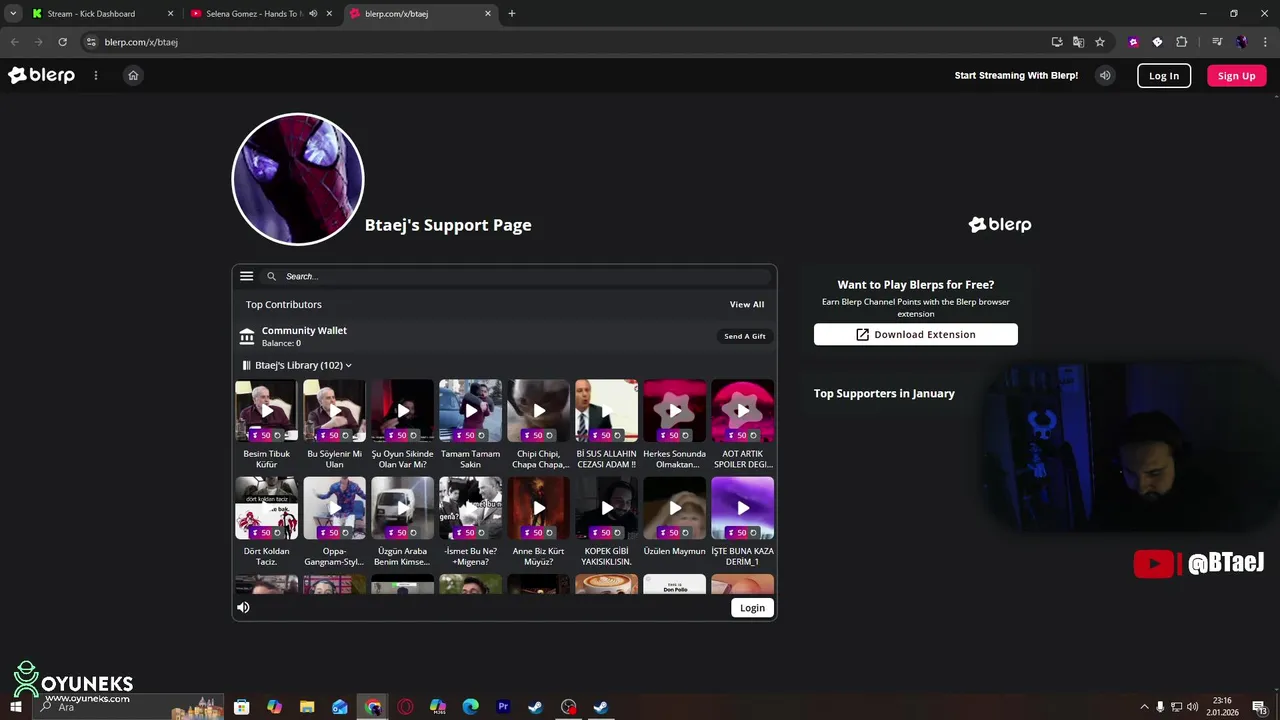Open the Chrome three-dot menu
1280x720 pixels.
point(1265,42)
